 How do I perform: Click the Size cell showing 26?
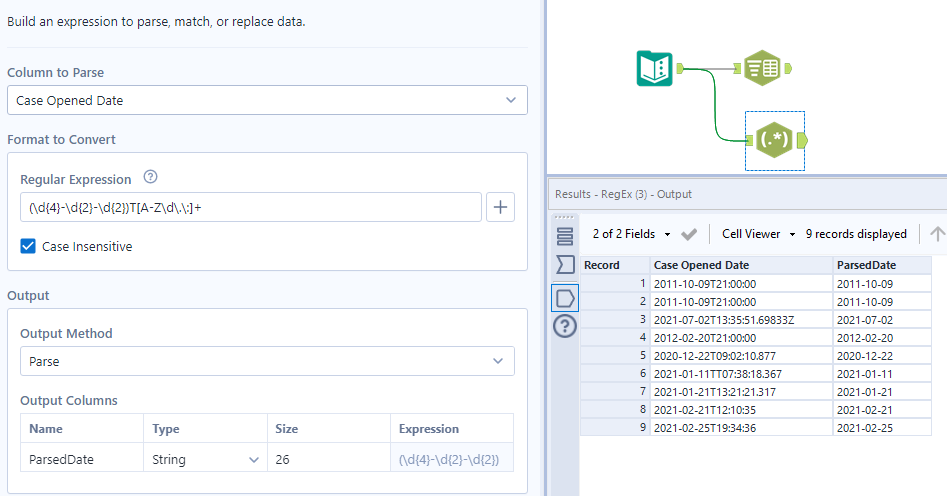click(x=329, y=460)
